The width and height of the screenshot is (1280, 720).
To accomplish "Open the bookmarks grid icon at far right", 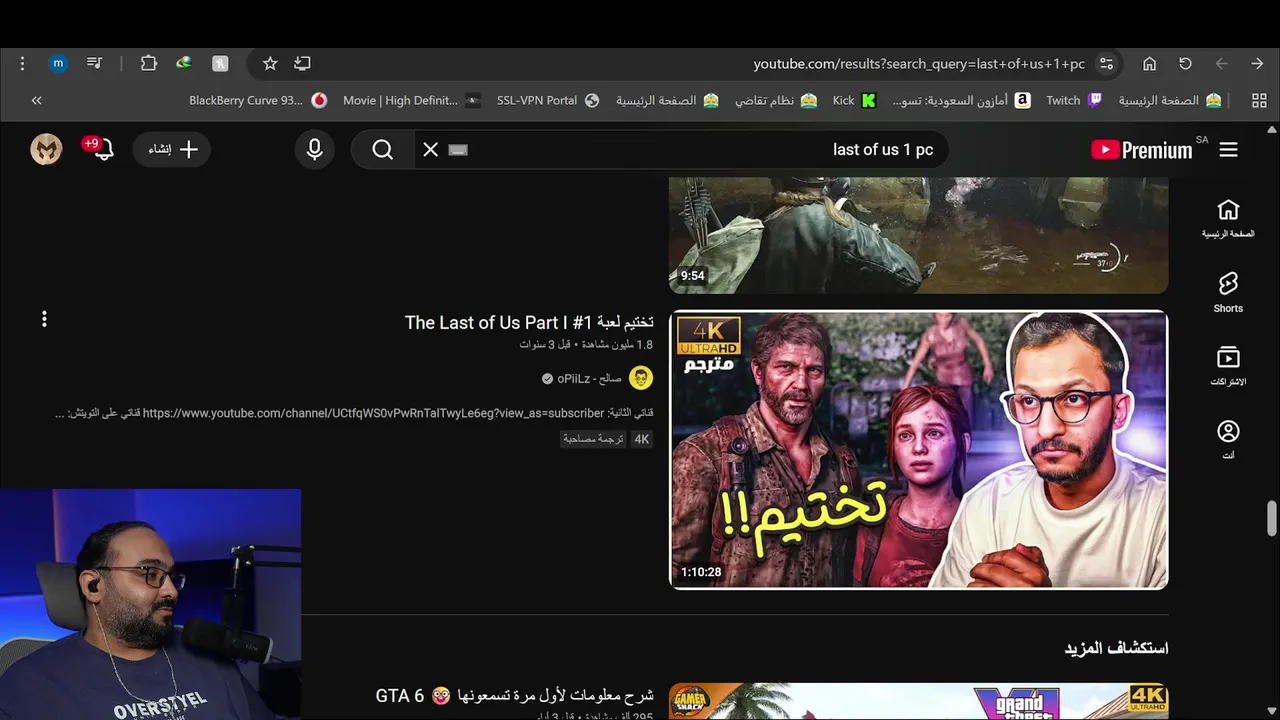I will (1259, 101).
